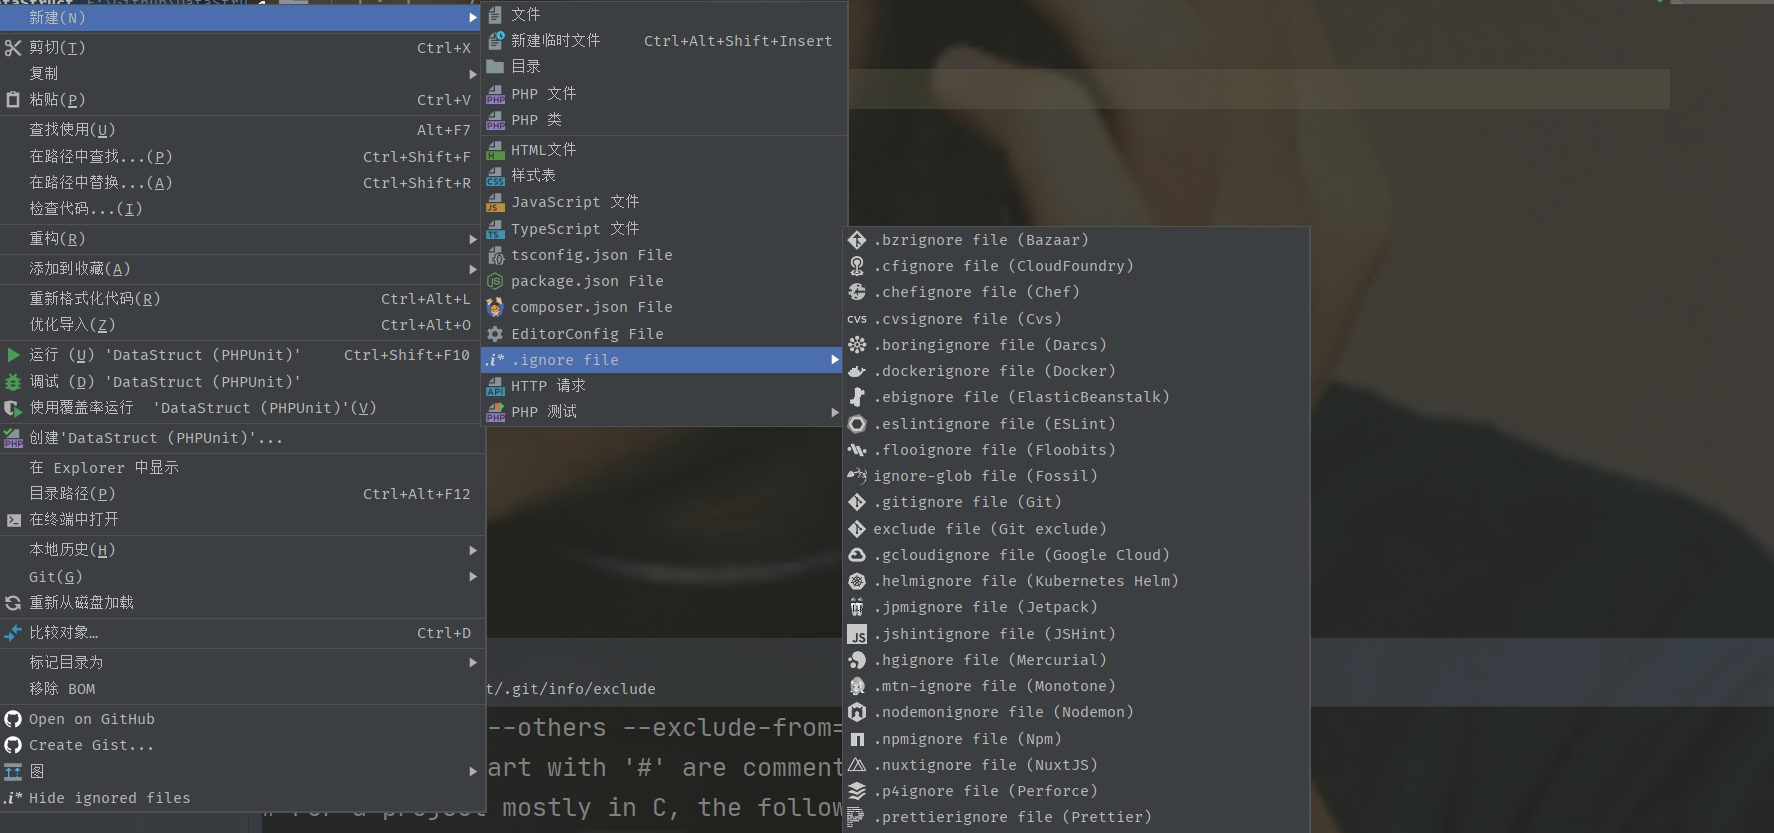Select .chefignore file (Chef)
The height and width of the screenshot is (833, 1774).
coord(1077,292)
